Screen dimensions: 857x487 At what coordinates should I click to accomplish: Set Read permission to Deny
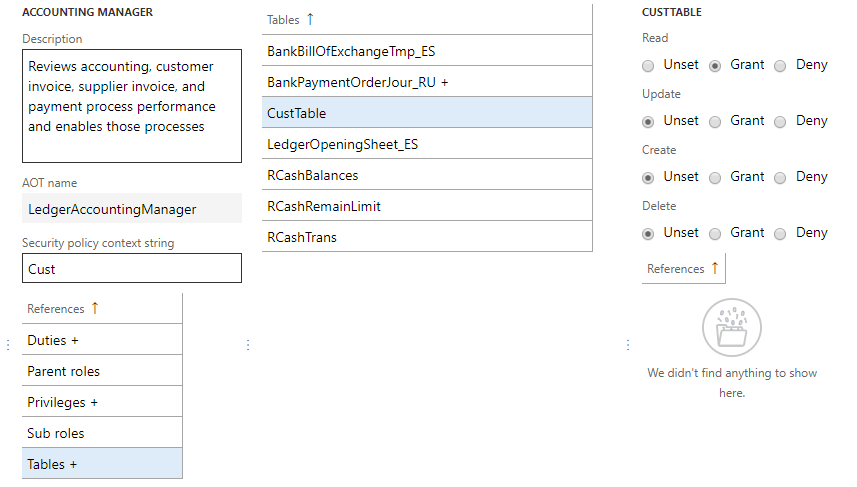[x=780, y=66]
